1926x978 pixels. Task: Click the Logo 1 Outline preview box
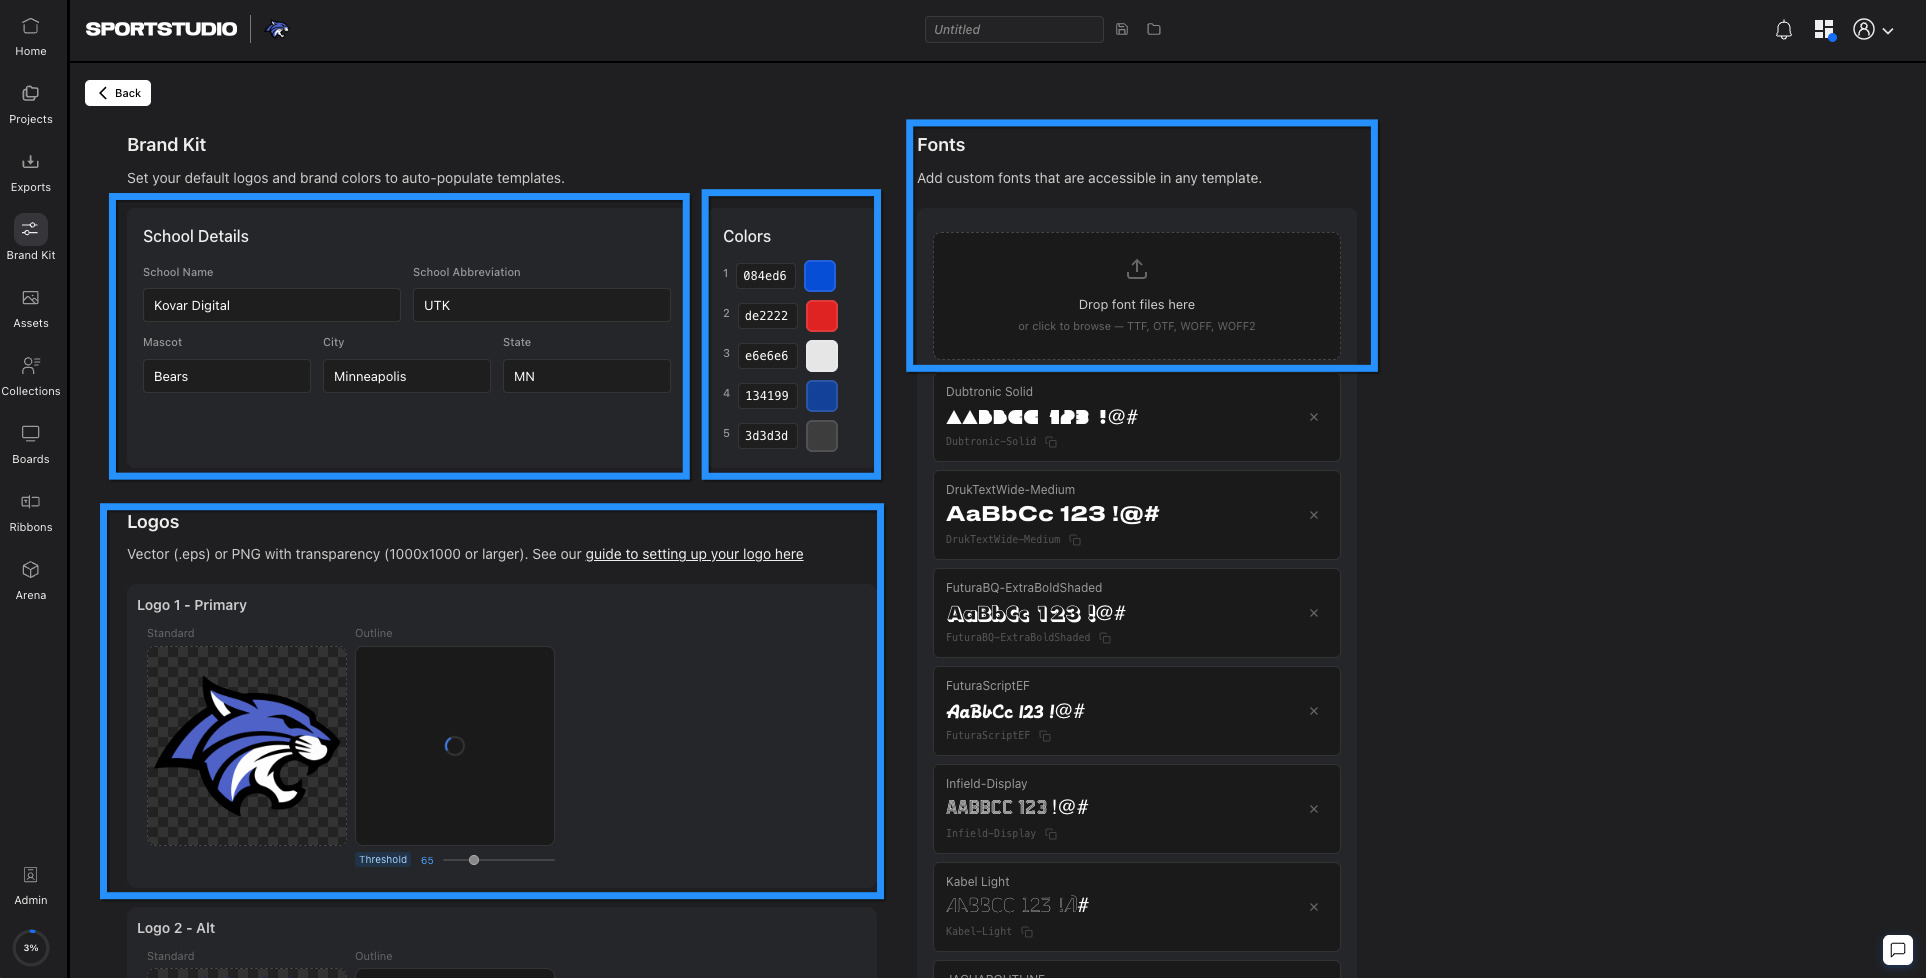click(x=455, y=746)
